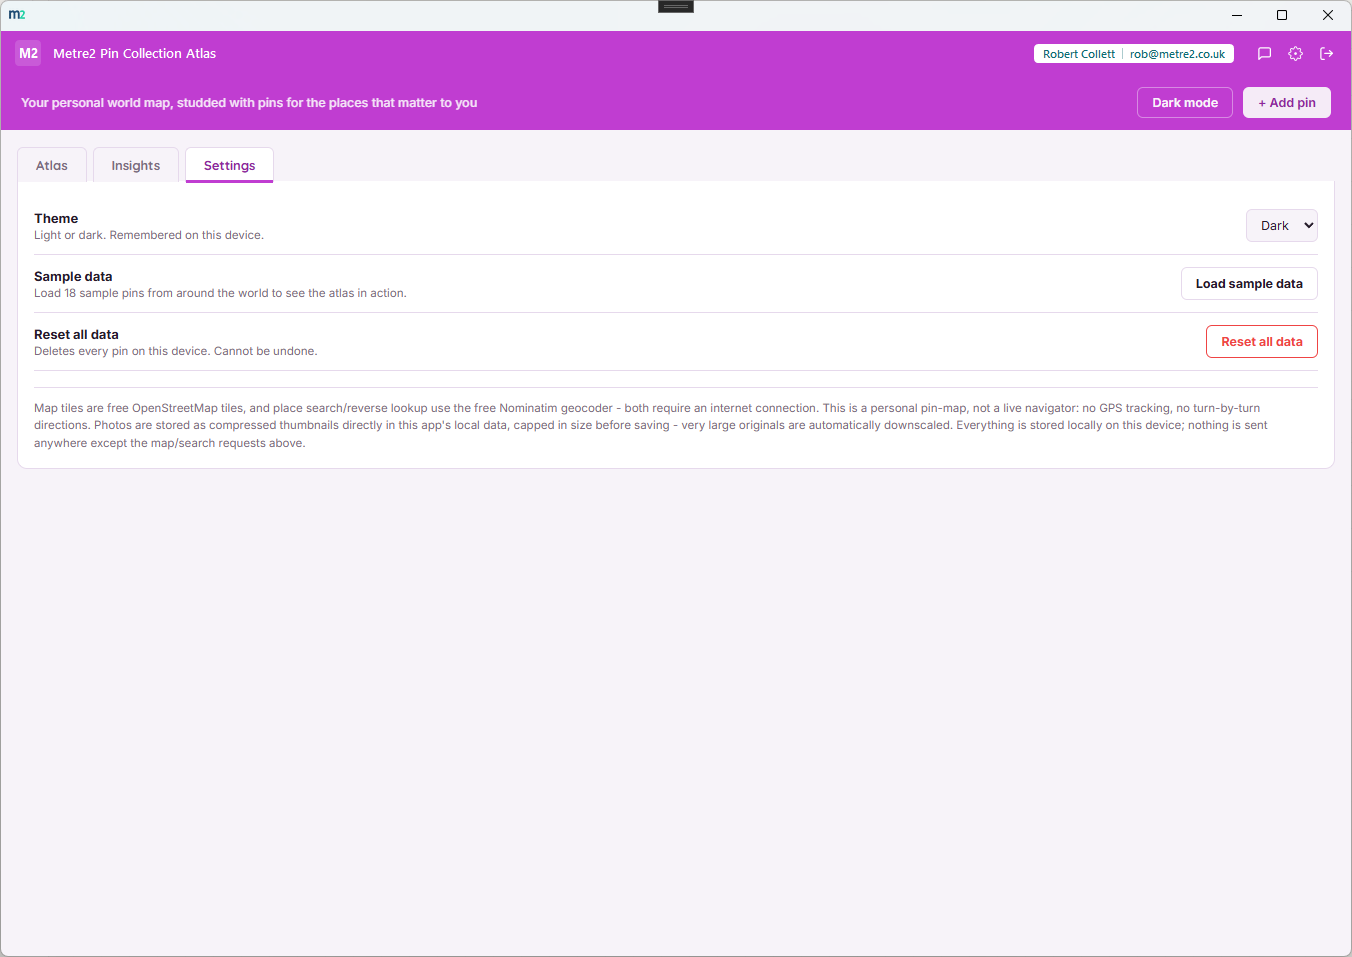The height and width of the screenshot is (957, 1352).
Task: Click the M2 logo badge in header
Action: [28, 54]
